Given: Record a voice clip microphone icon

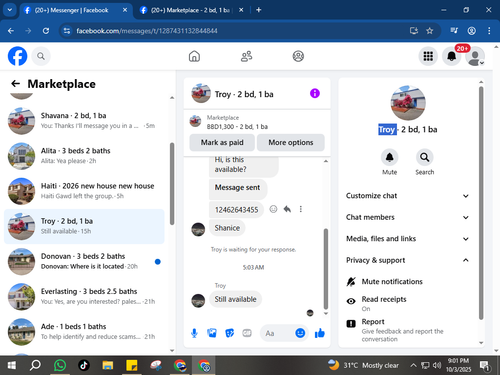Looking at the screenshot, I should [194, 333].
